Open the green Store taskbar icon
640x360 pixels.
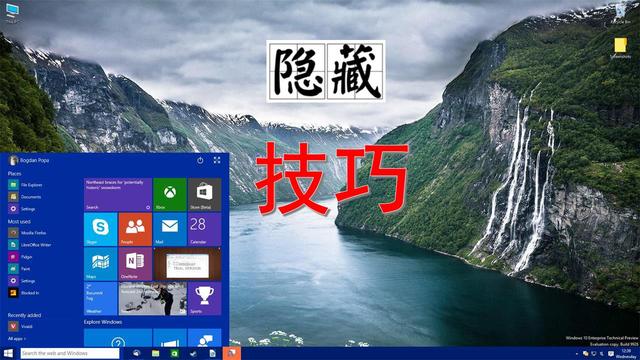click(174, 353)
